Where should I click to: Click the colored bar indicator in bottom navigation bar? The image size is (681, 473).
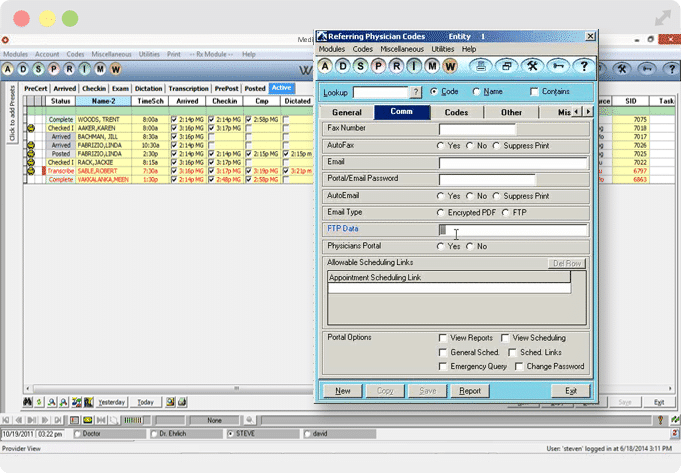[133, 420]
